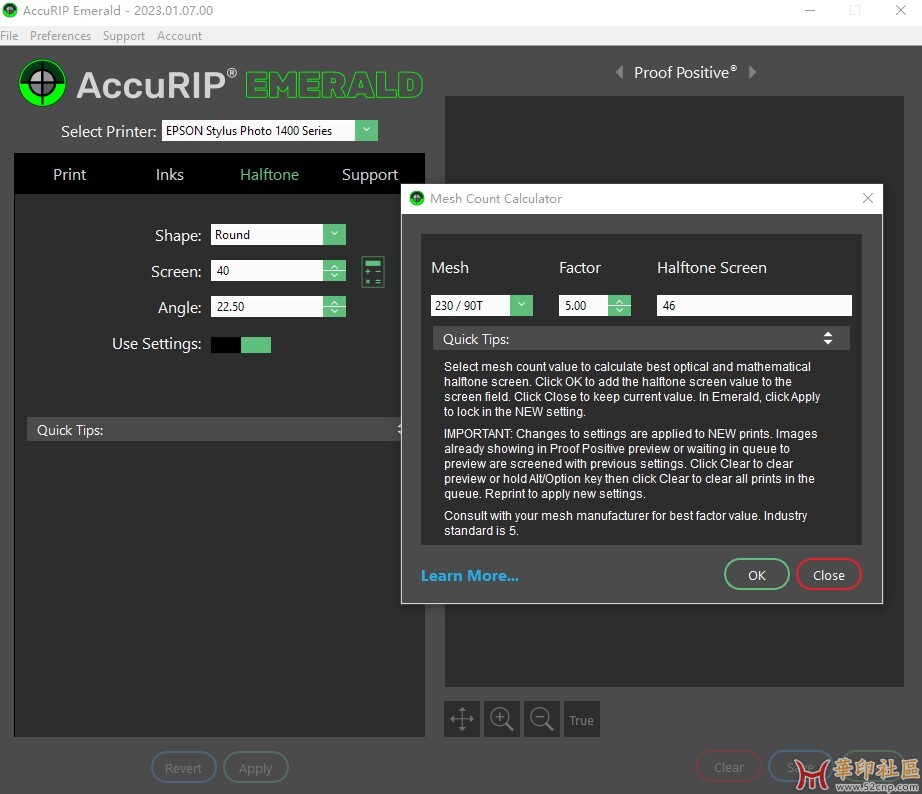Screen dimensions: 922x794
Task: Go to next panel with right arrow
Action: point(753,72)
